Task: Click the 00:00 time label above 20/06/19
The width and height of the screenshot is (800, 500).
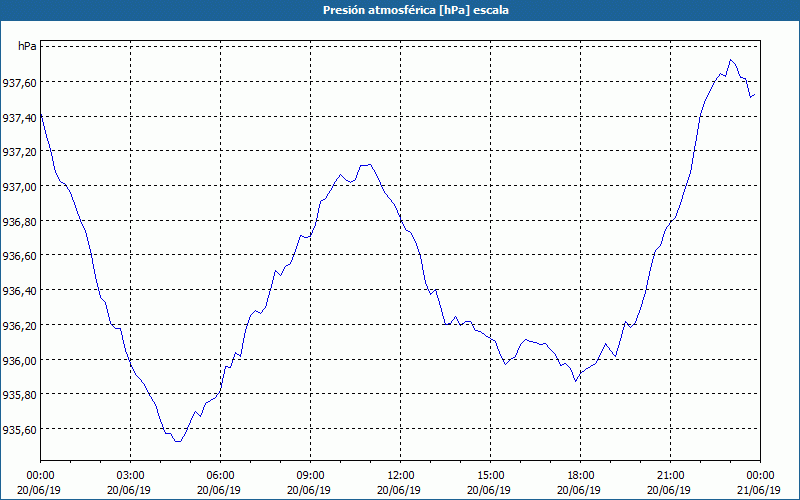Action: pos(40,476)
